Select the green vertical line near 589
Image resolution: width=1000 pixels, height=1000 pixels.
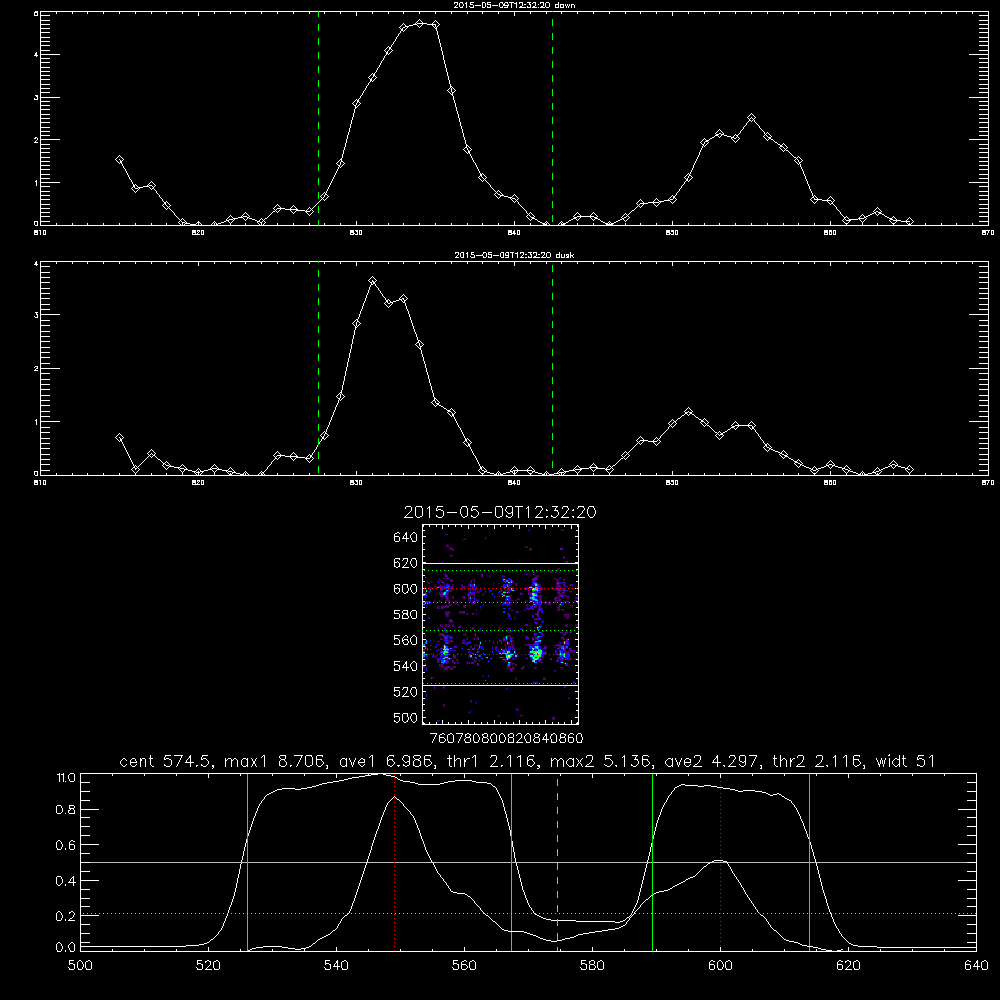(652, 862)
